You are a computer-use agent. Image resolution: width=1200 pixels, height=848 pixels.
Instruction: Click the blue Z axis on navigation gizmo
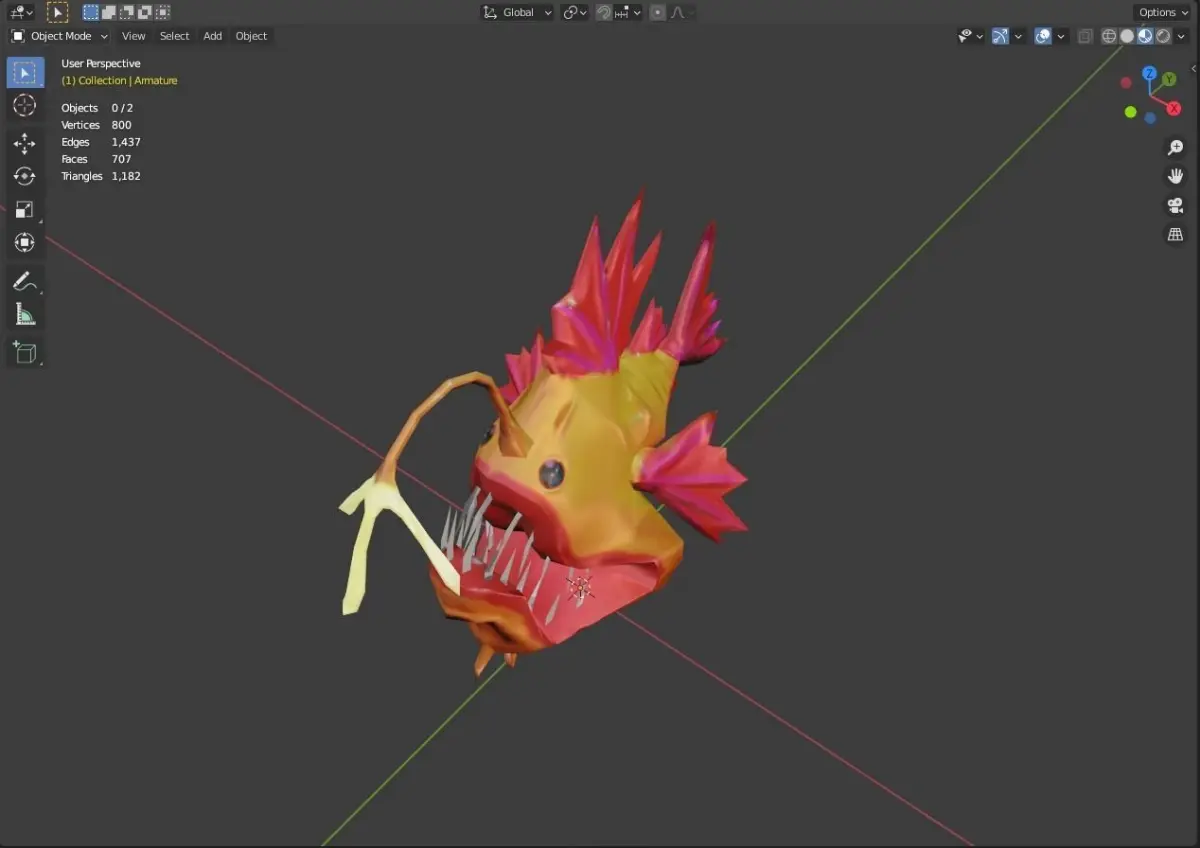click(1149, 74)
